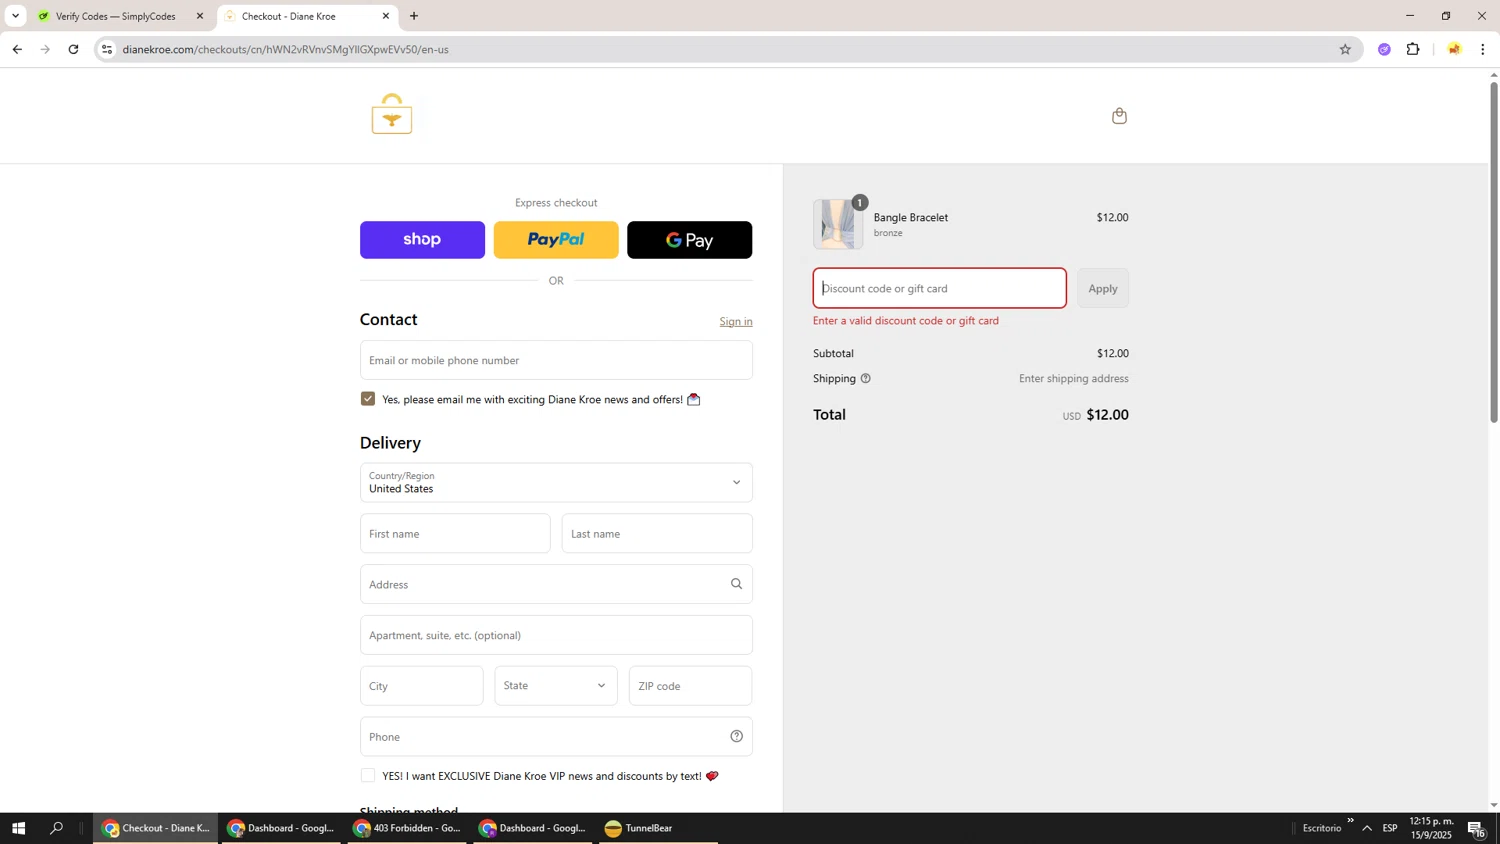Screen dimensions: 1500x844
Task: Click the Last name field
Action: pos(657,534)
